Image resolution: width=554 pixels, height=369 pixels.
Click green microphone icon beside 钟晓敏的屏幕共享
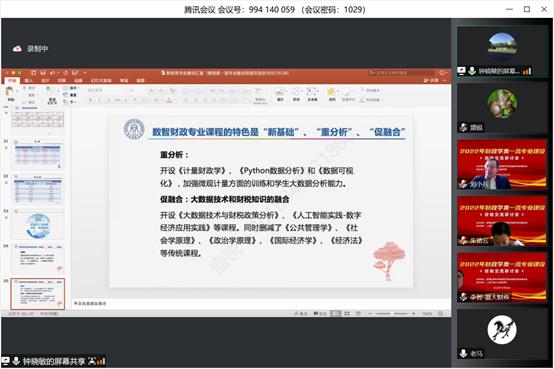(x=16, y=361)
